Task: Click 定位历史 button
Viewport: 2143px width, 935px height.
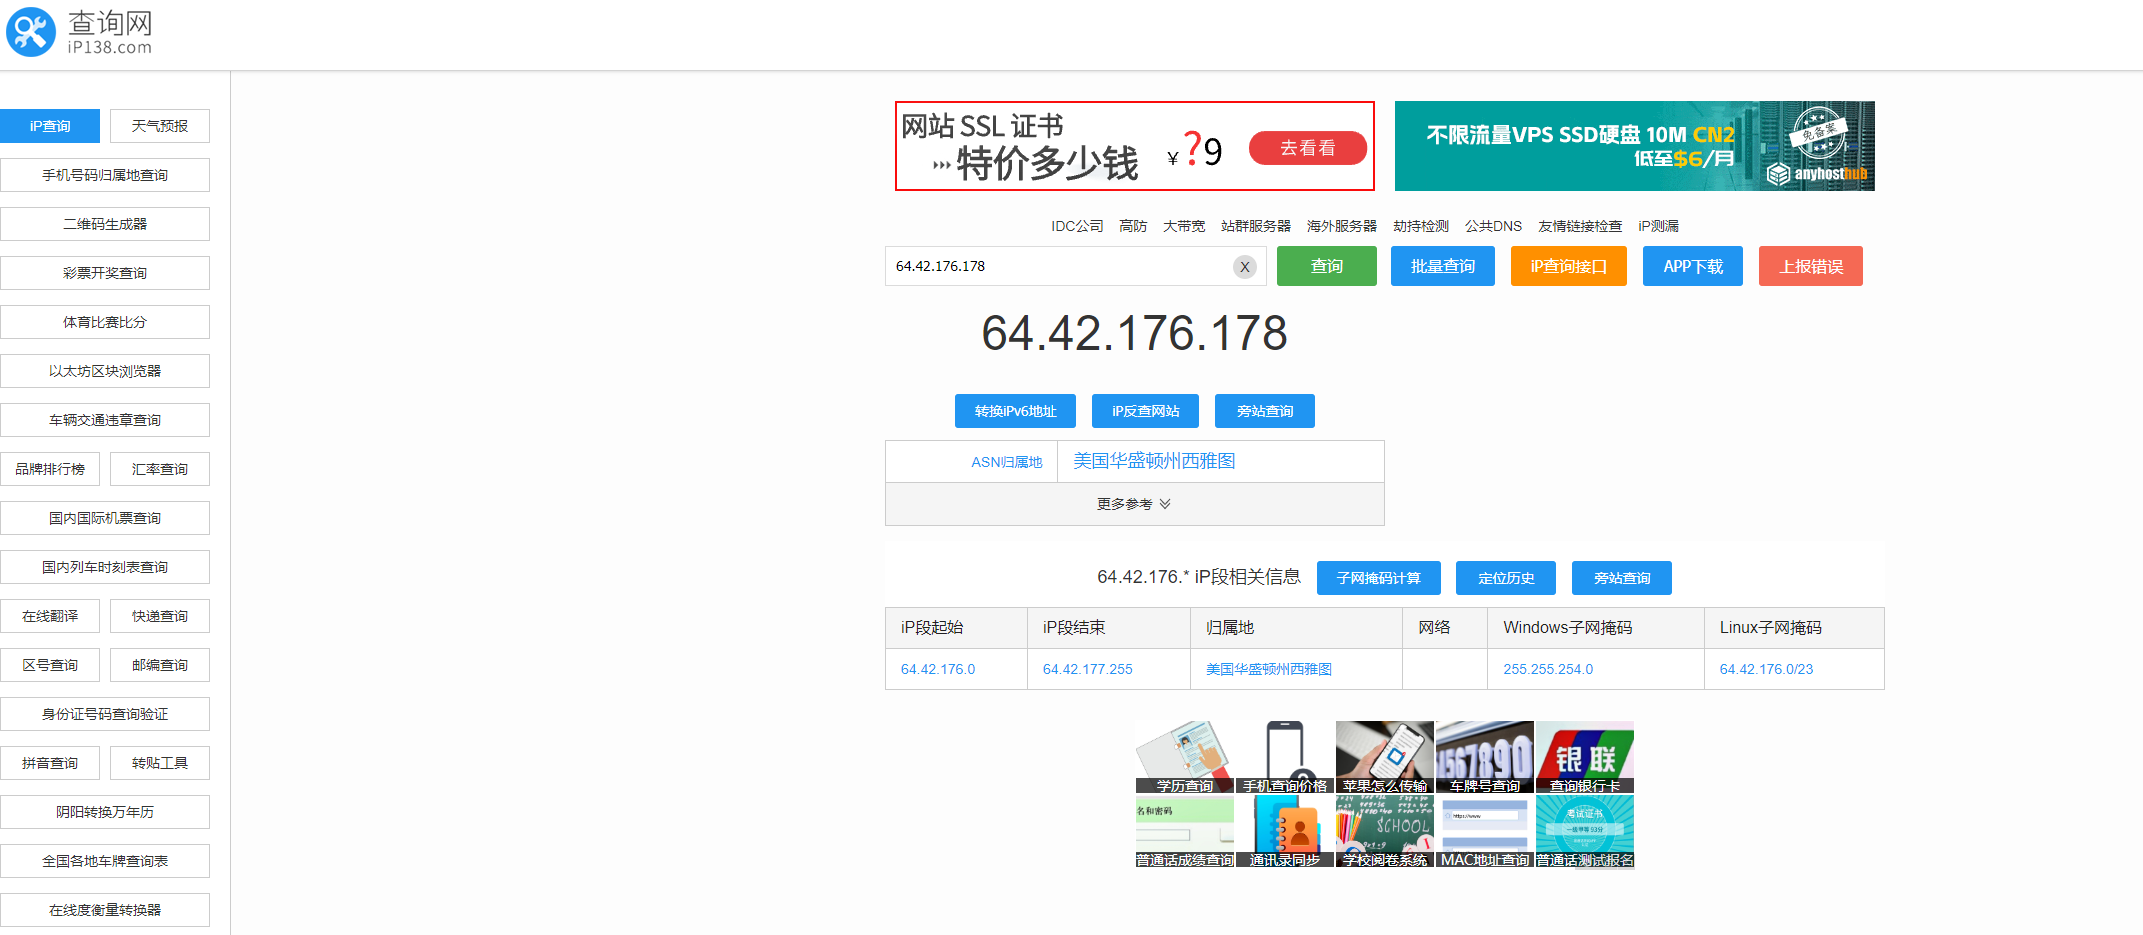Action: (1506, 578)
